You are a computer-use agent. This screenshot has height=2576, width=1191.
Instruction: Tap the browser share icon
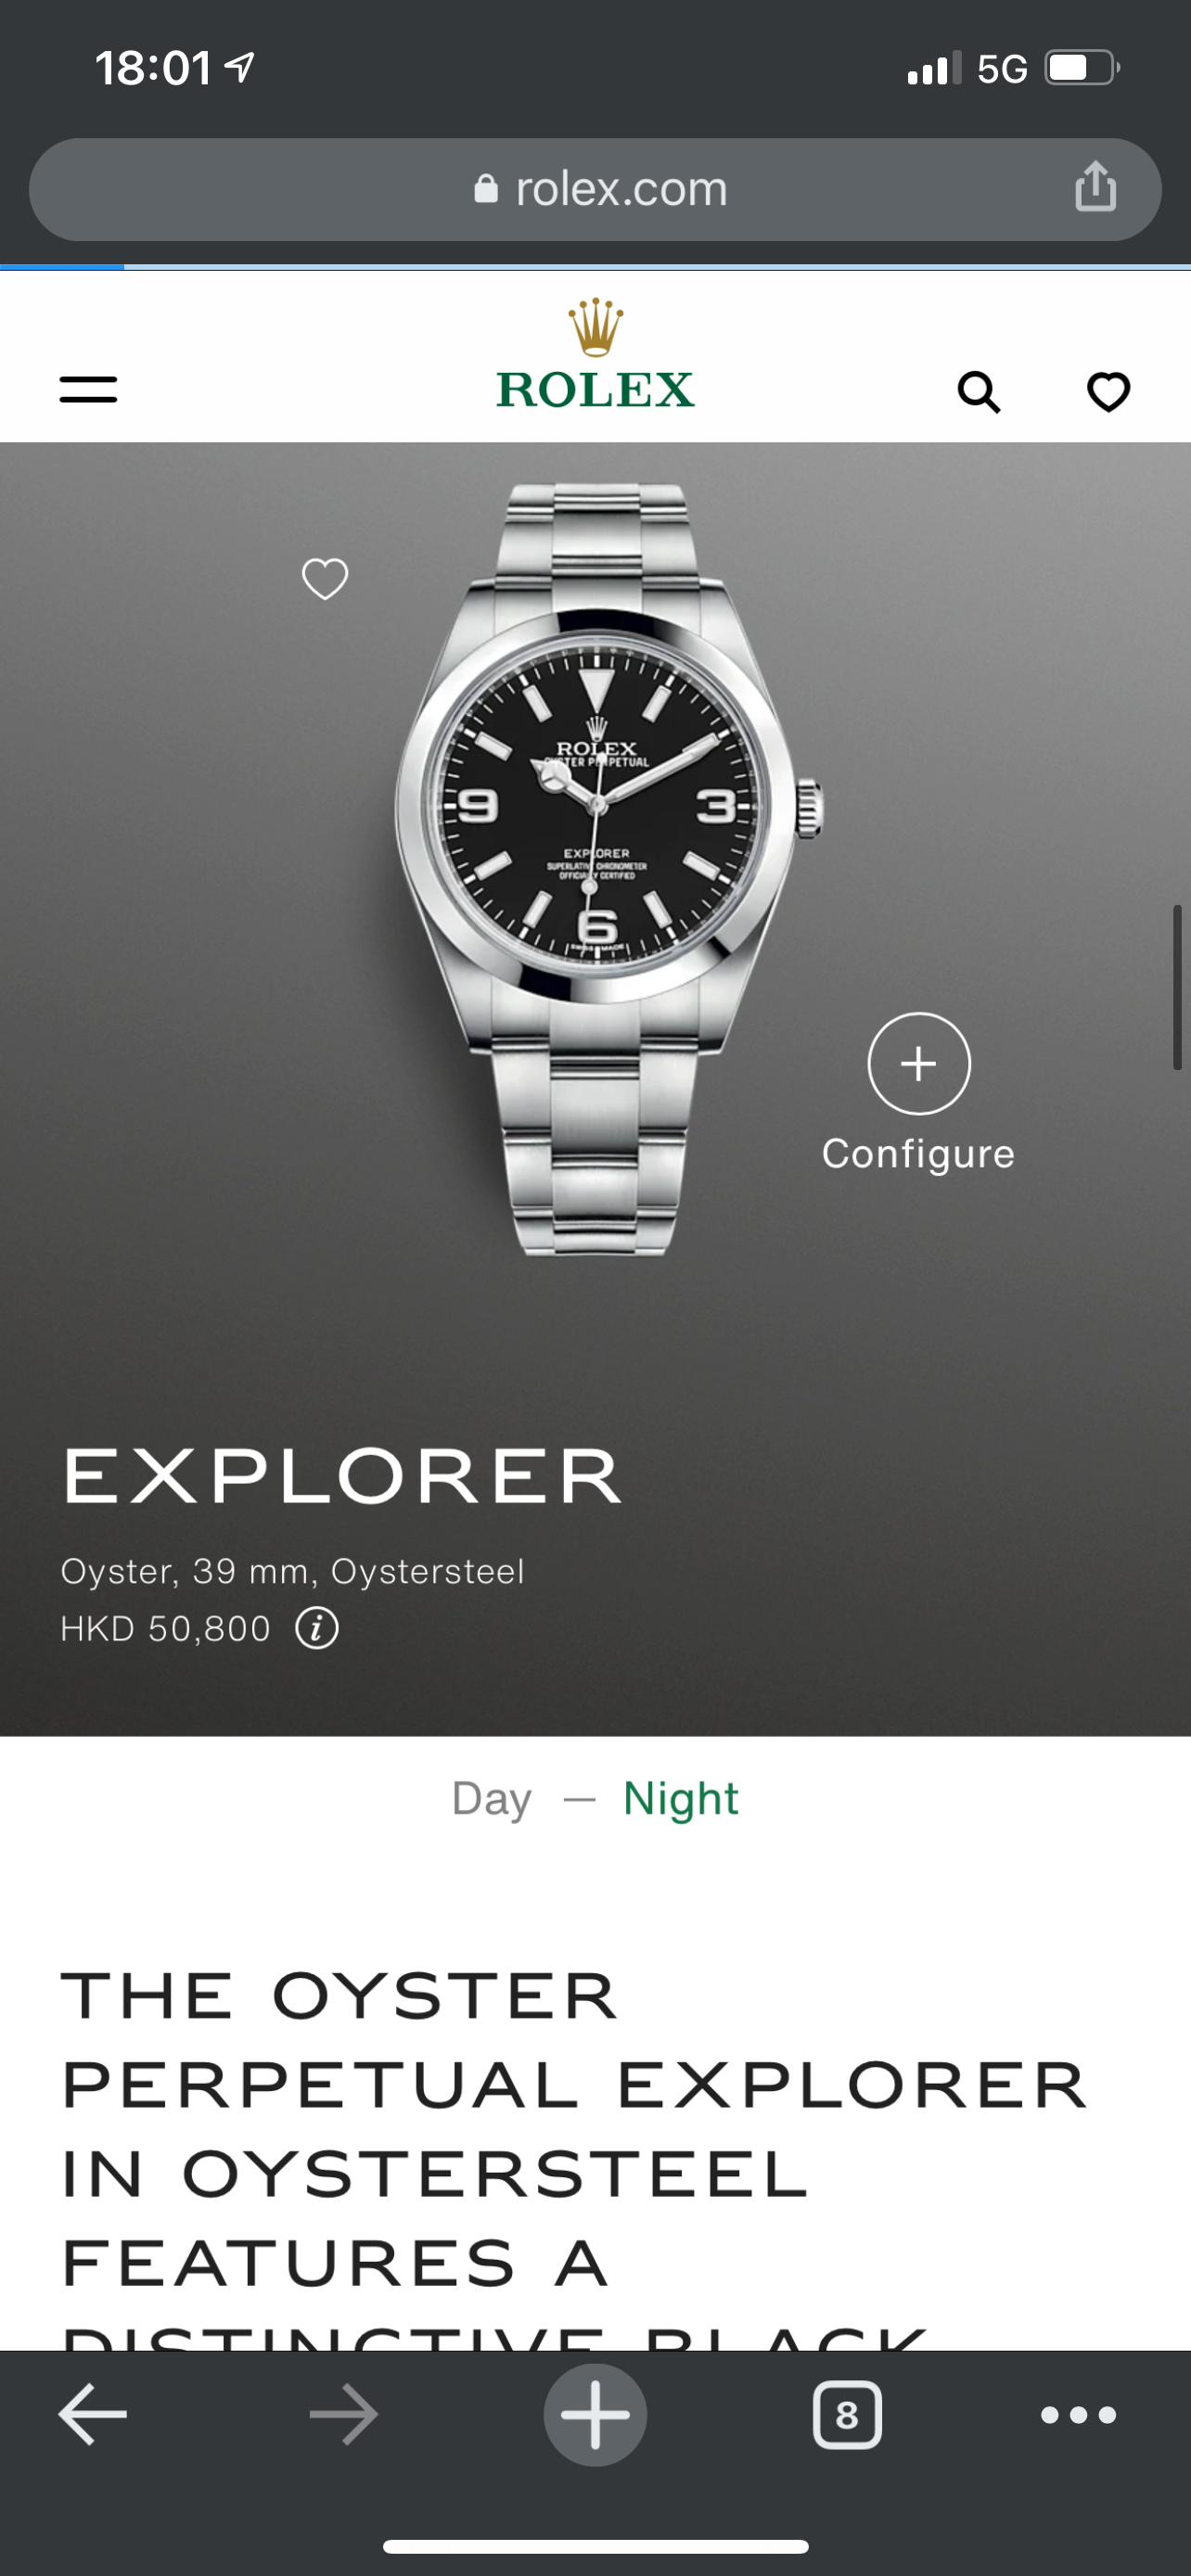point(1095,187)
